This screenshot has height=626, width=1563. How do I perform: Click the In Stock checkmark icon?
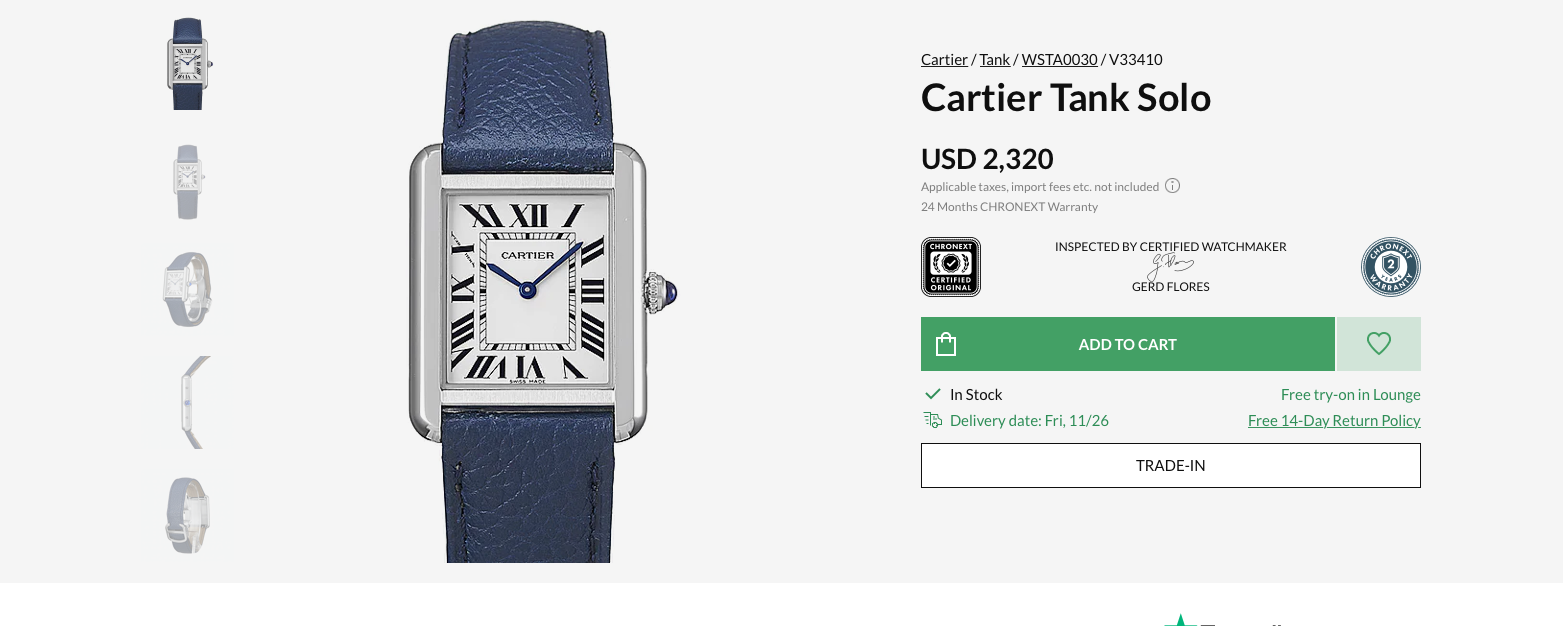[x=933, y=394]
